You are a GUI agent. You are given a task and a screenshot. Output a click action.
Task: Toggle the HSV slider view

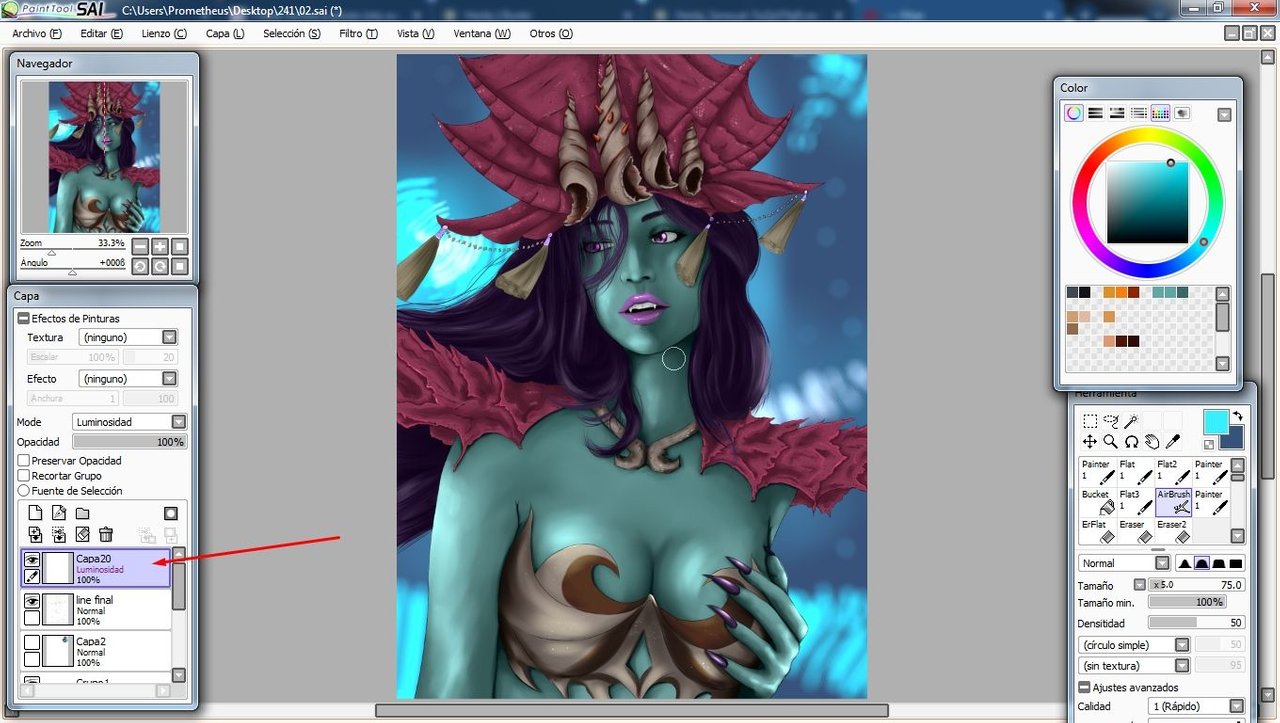pyautogui.click(x=1117, y=113)
